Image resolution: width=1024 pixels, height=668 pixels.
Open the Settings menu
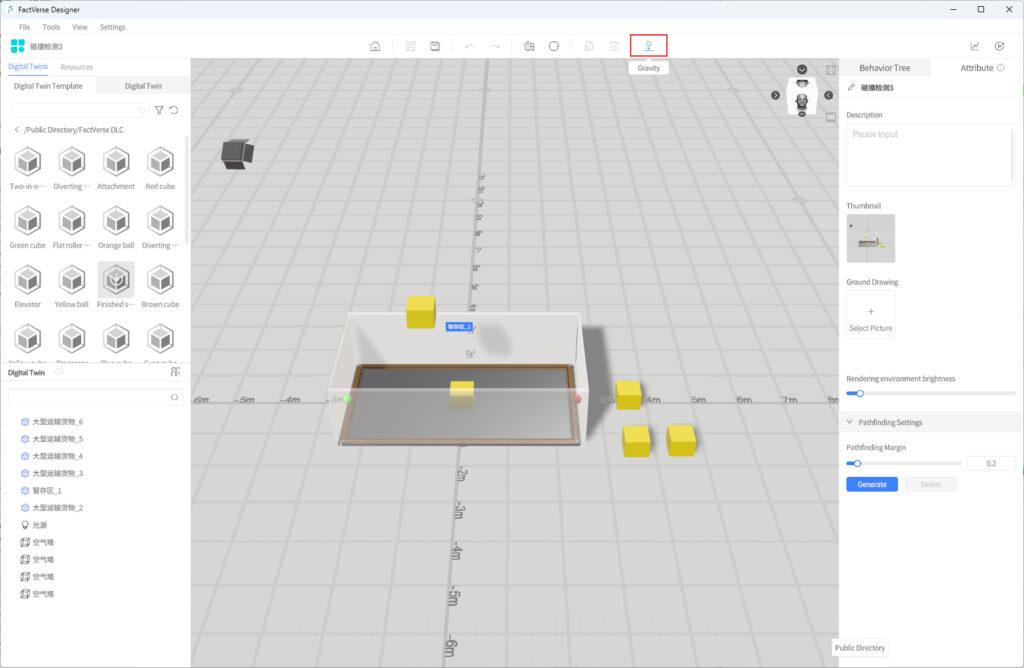(112, 27)
